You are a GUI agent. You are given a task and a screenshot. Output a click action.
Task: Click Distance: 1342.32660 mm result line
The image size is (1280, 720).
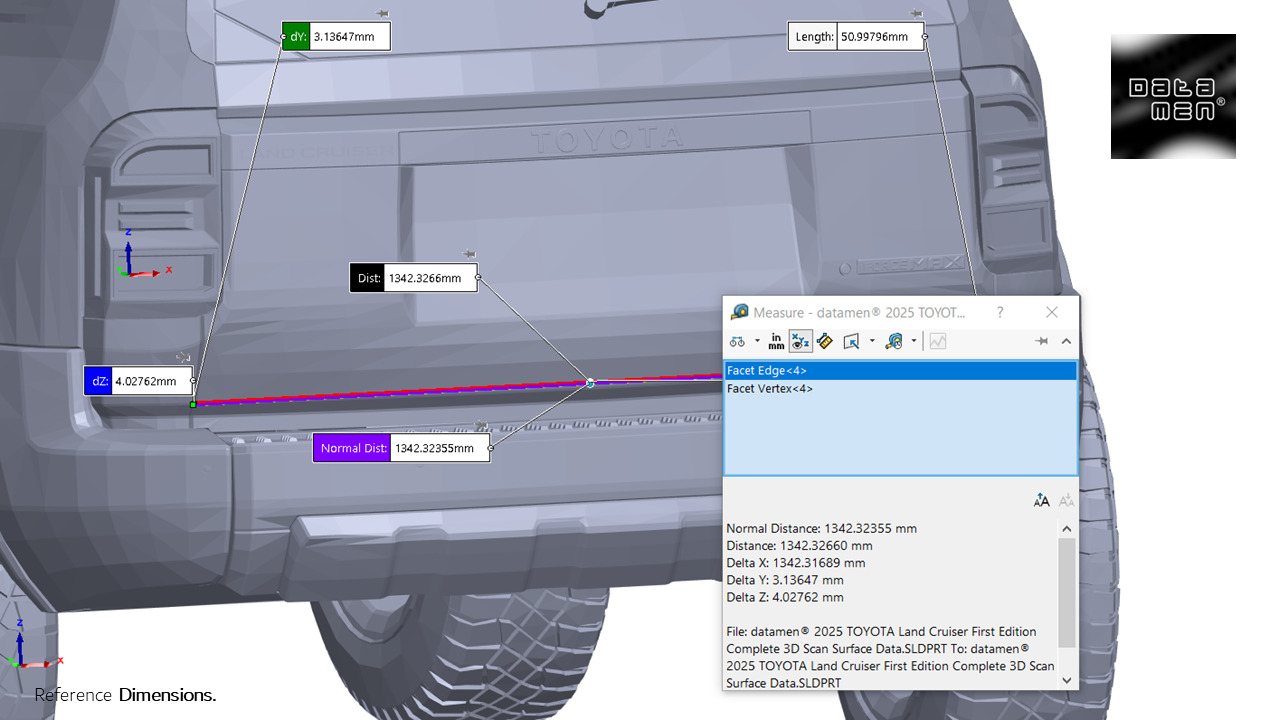(x=799, y=546)
